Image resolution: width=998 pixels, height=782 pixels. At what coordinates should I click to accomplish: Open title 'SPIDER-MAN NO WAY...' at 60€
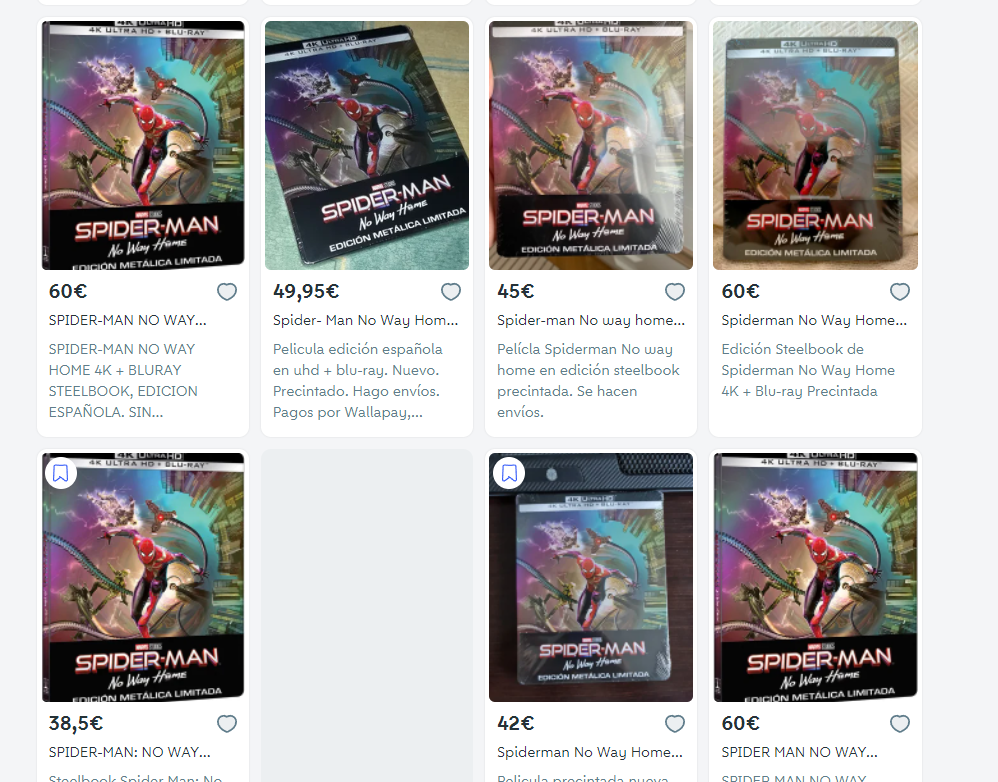pos(127,320)
